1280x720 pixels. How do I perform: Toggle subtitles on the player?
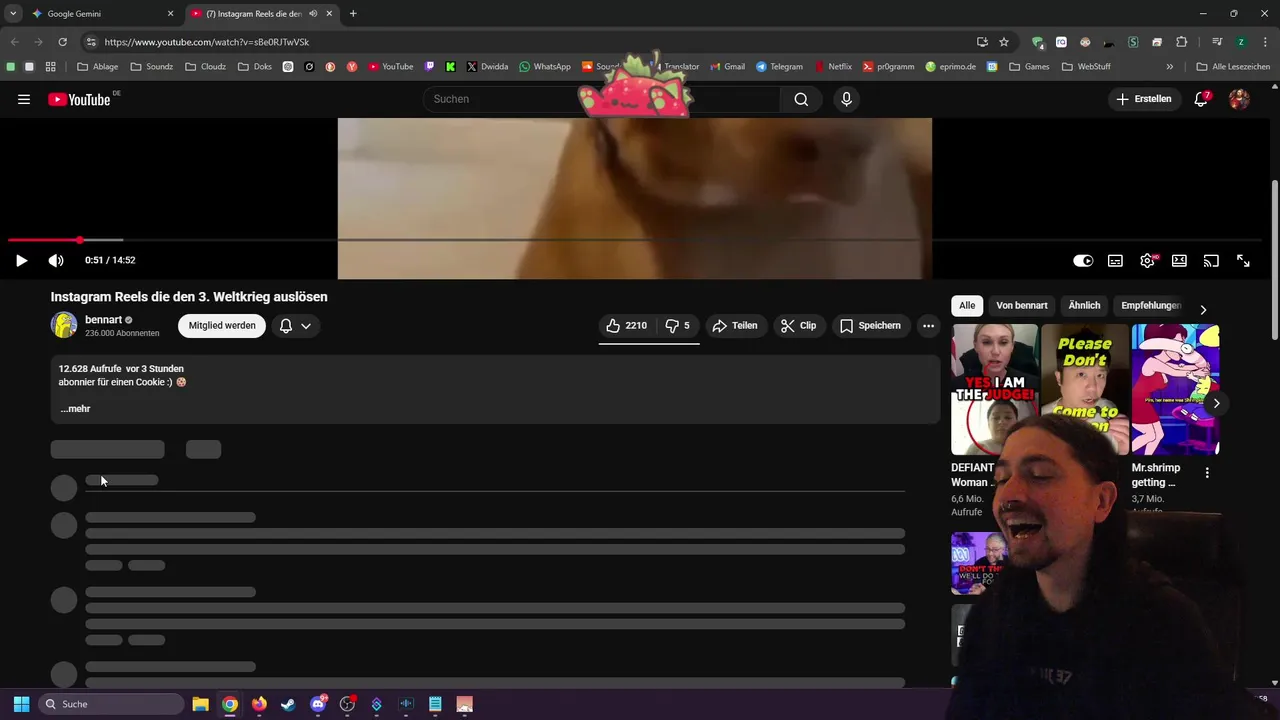pos(1115,260)
